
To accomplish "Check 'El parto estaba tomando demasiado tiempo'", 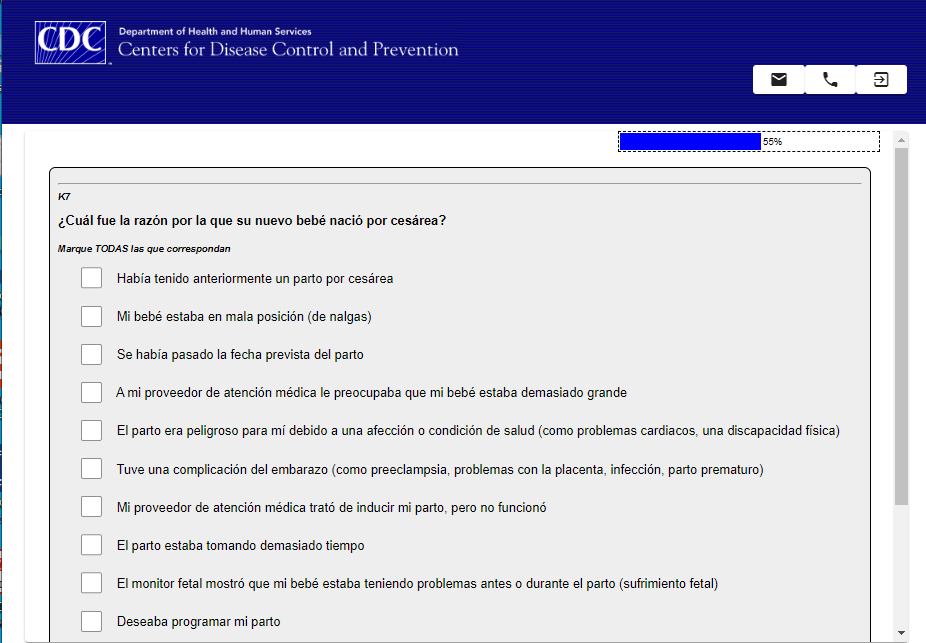I will (x=92, y=545).
